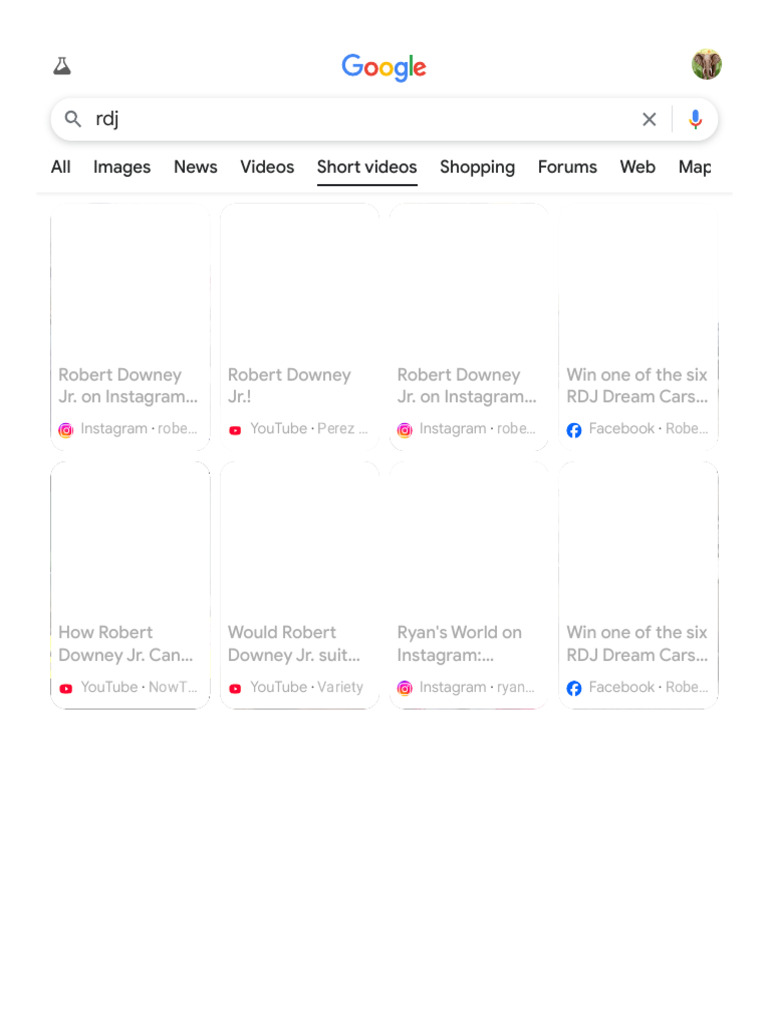Clear the search box with X
This screenshot has height=1024, width=768.
click(649, 119)
